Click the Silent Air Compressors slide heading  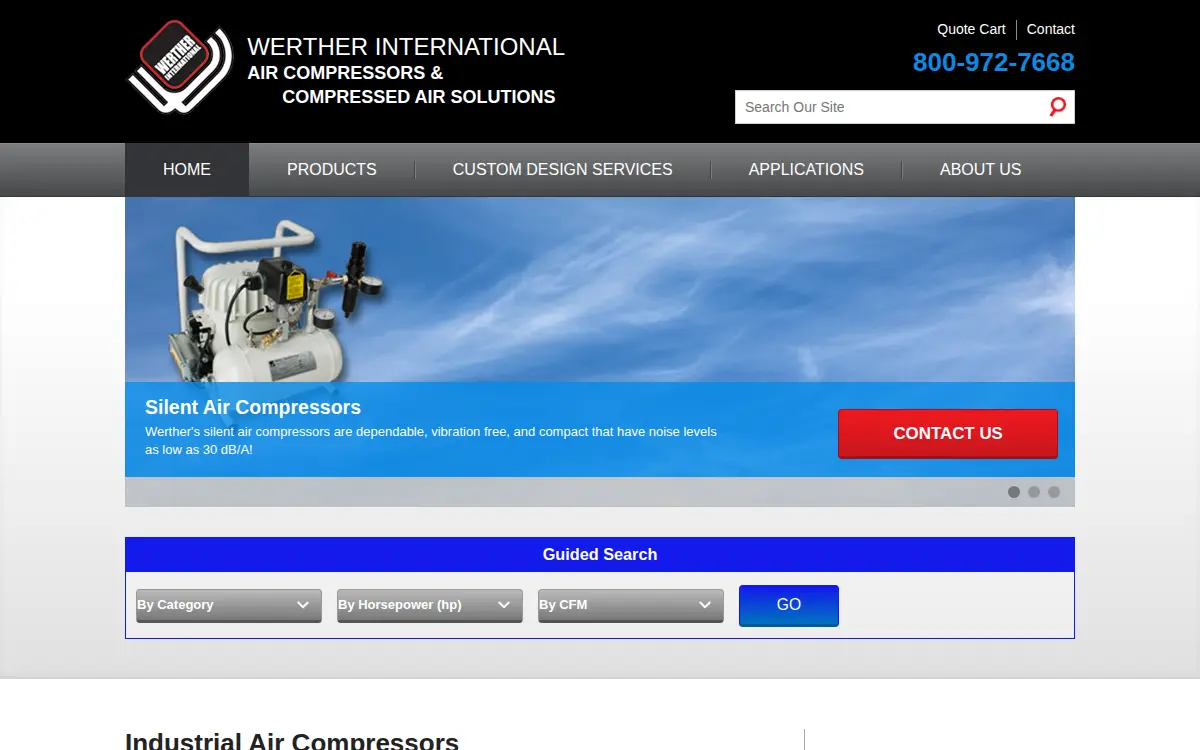253,407
